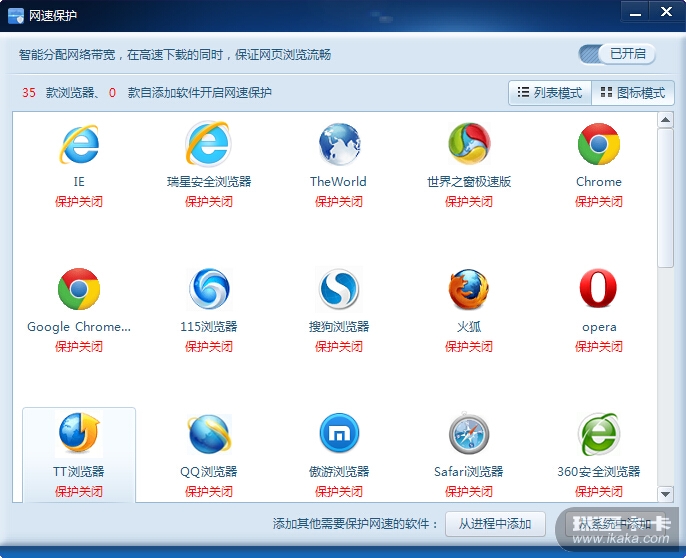This screenshot has width=686, height=558.
Task: Select the opera browser icon
Action: [x=598, y=288]
